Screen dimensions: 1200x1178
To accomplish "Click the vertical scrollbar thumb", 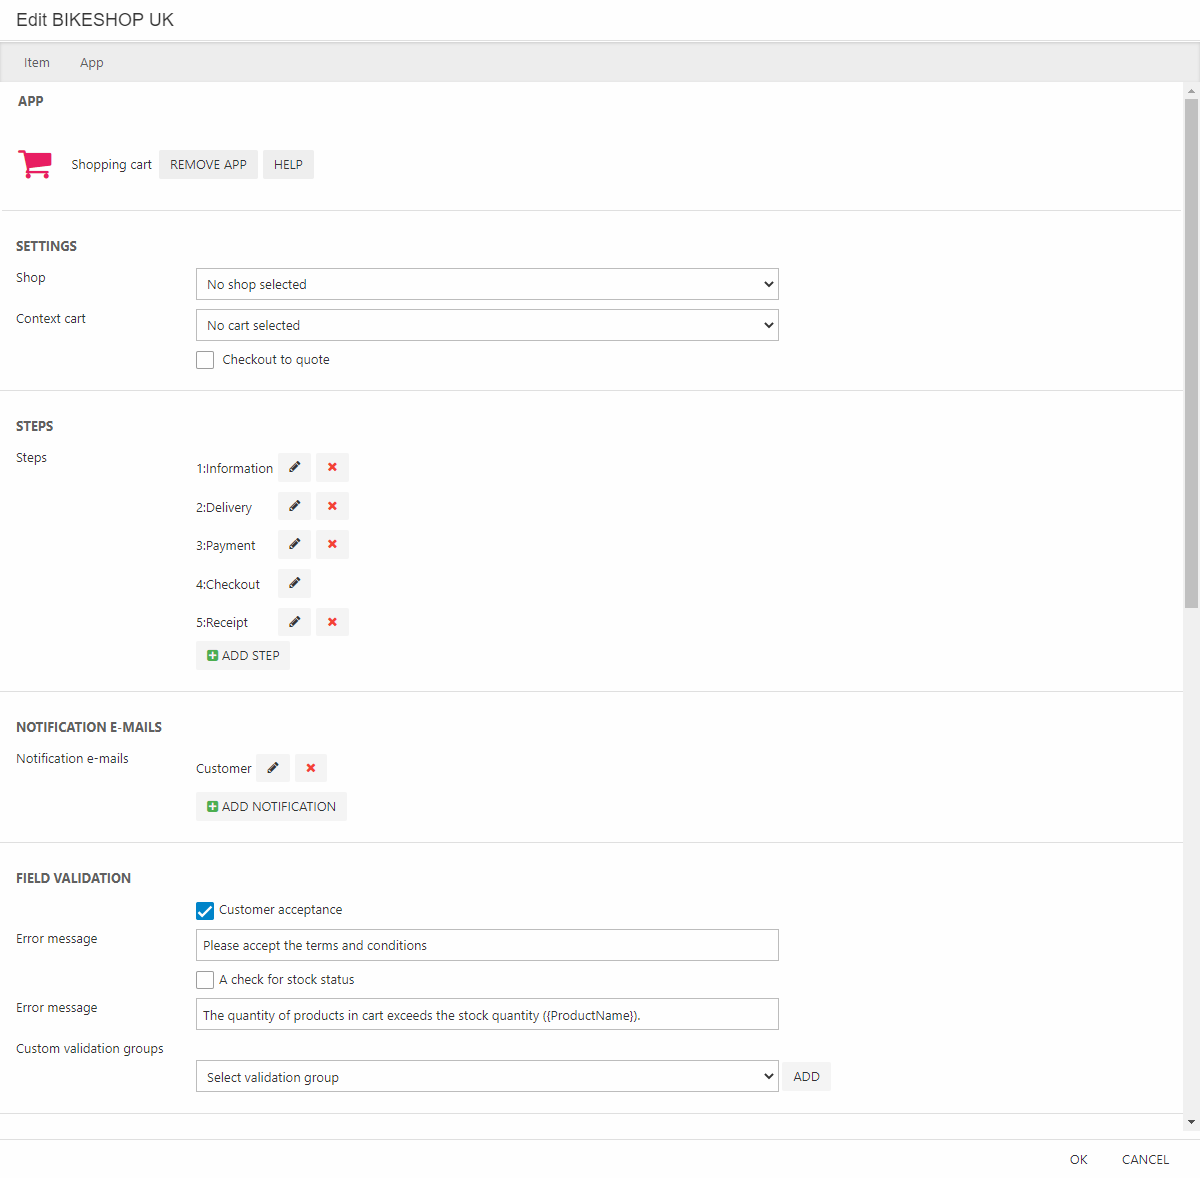I will click(1191, 350).
